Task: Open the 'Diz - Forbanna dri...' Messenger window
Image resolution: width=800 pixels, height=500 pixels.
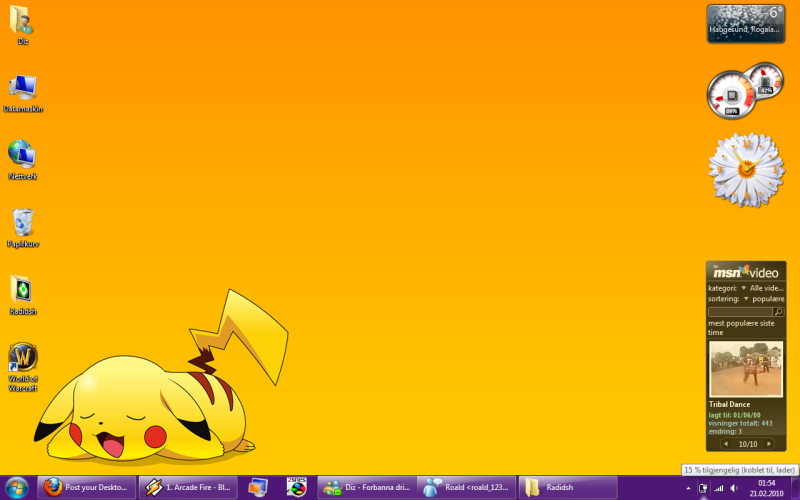Action: pos(367,488)
